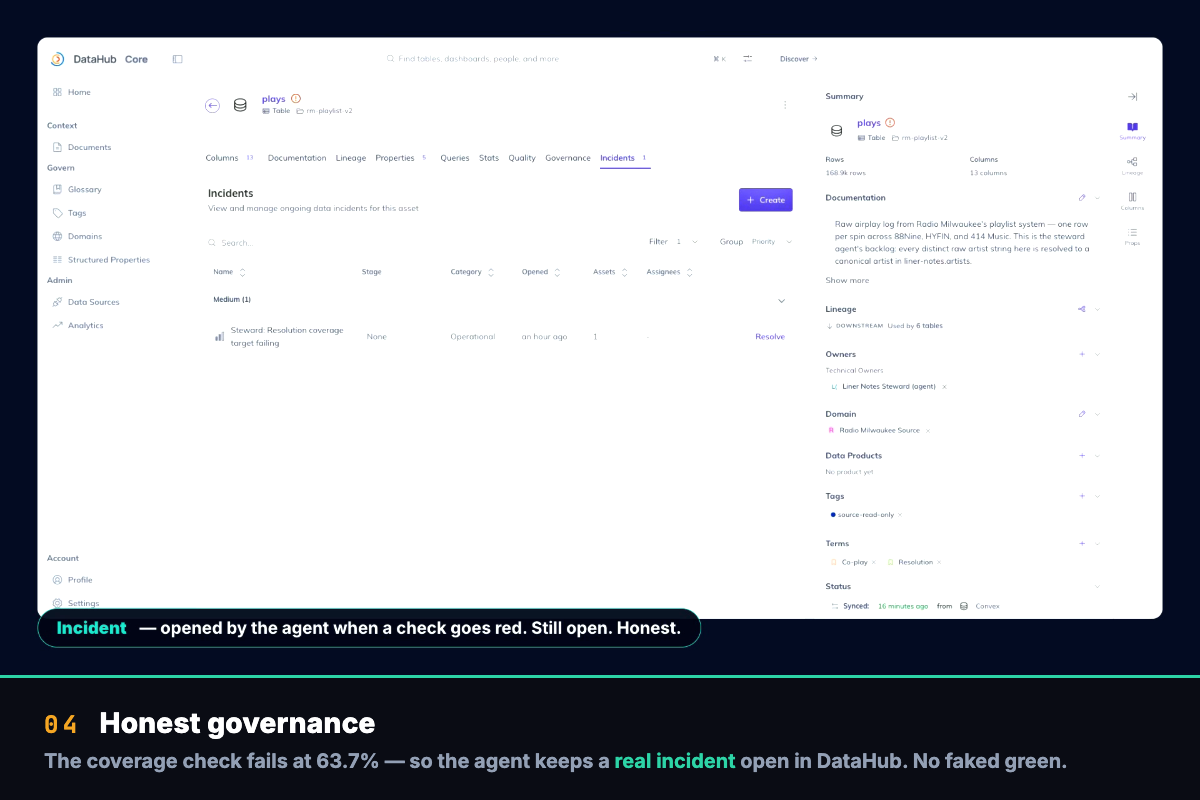
Task: Collapse the Domain section chevron
Action: click(x=1097, y=414)
